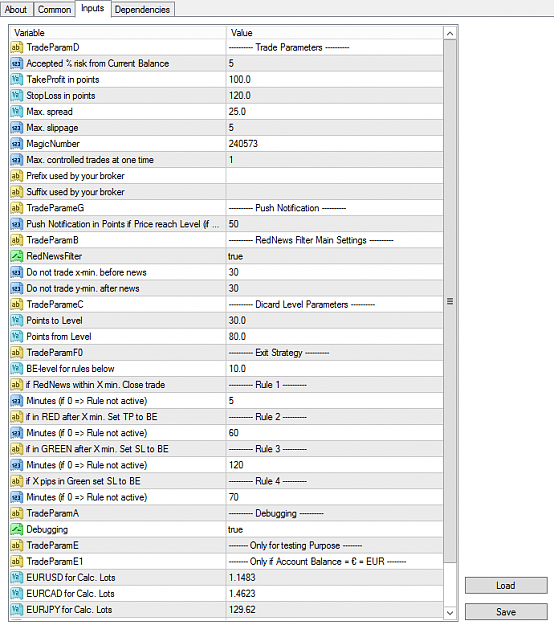
Task: Switch to the Common tab
Action: (54, 9)
